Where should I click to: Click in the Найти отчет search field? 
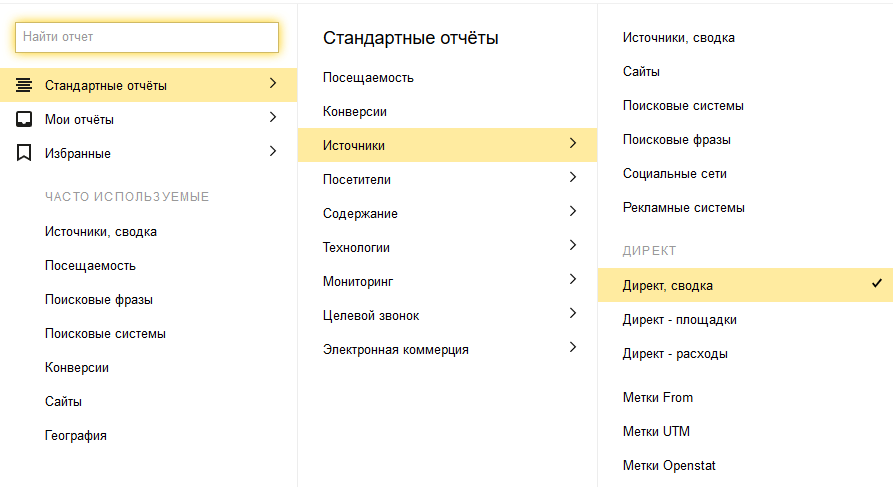tap(147, 37)
